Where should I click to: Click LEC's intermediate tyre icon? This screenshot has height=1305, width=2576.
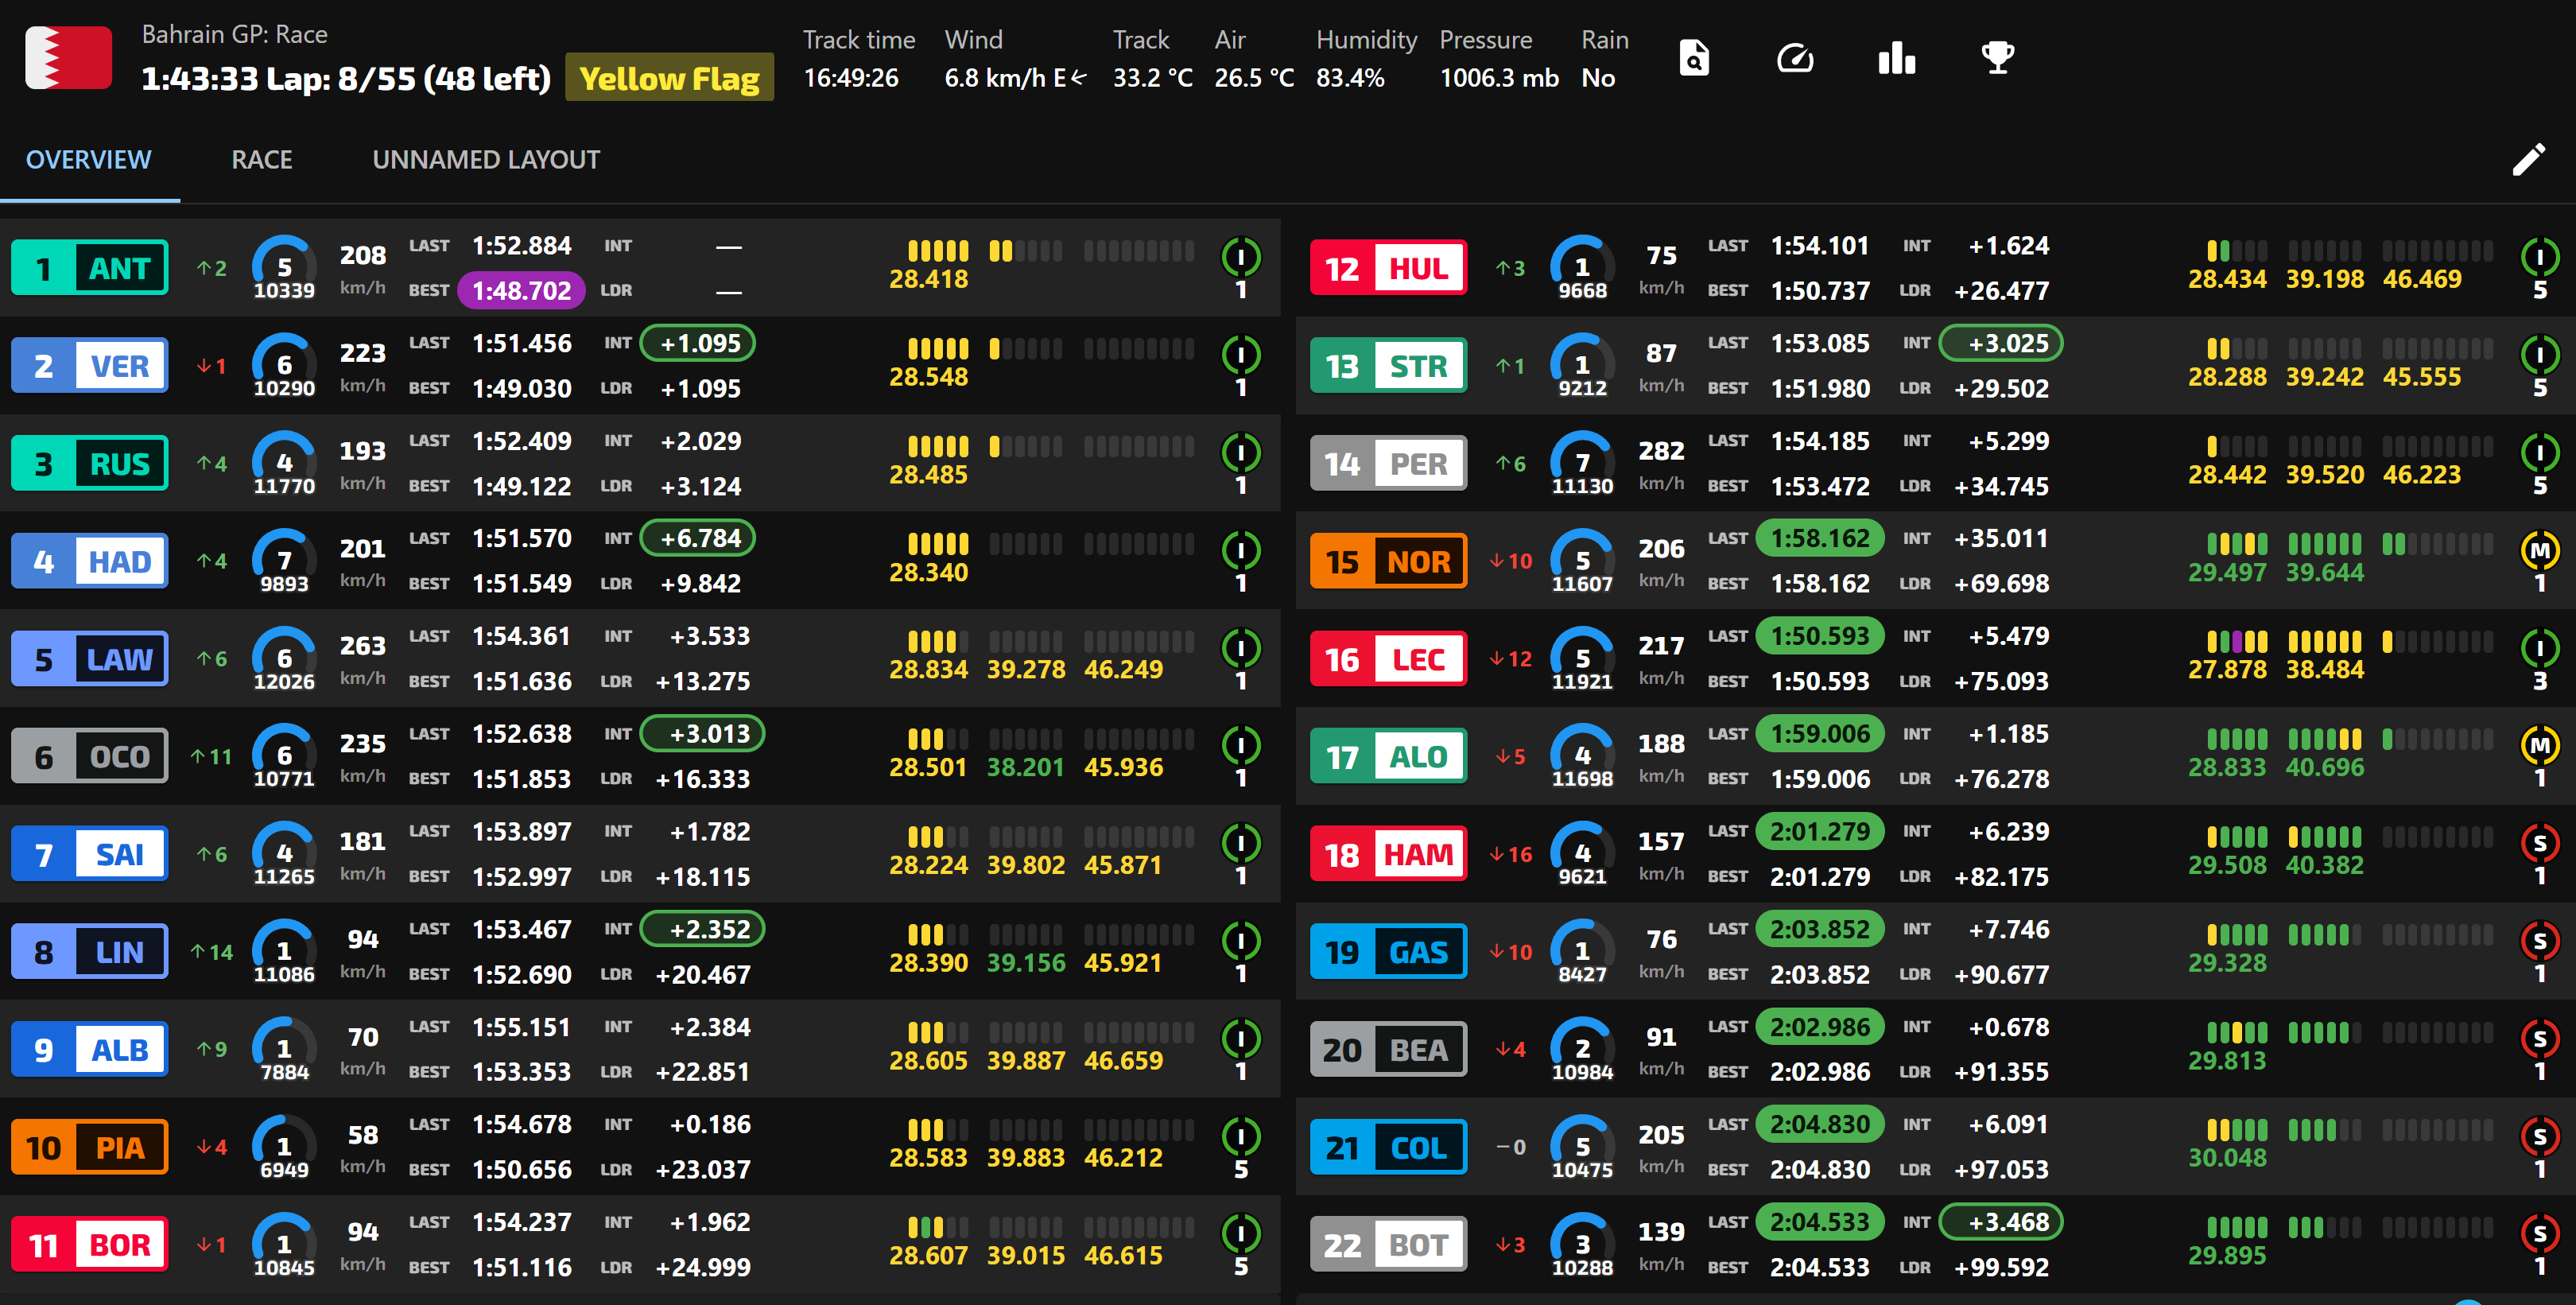tap(2540, 648)
